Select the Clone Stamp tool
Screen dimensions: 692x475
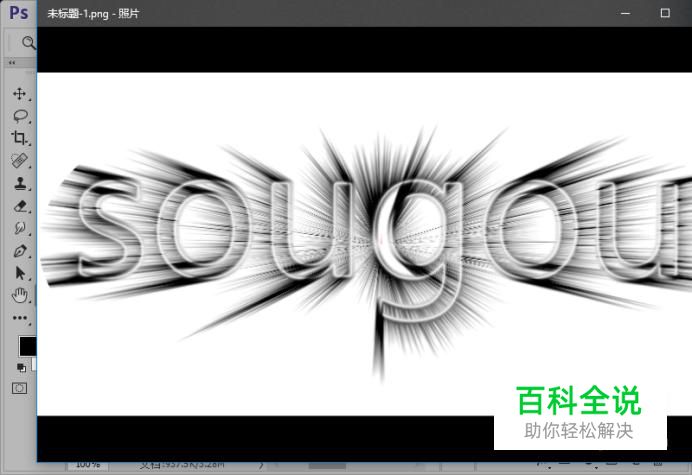point(20,183)
